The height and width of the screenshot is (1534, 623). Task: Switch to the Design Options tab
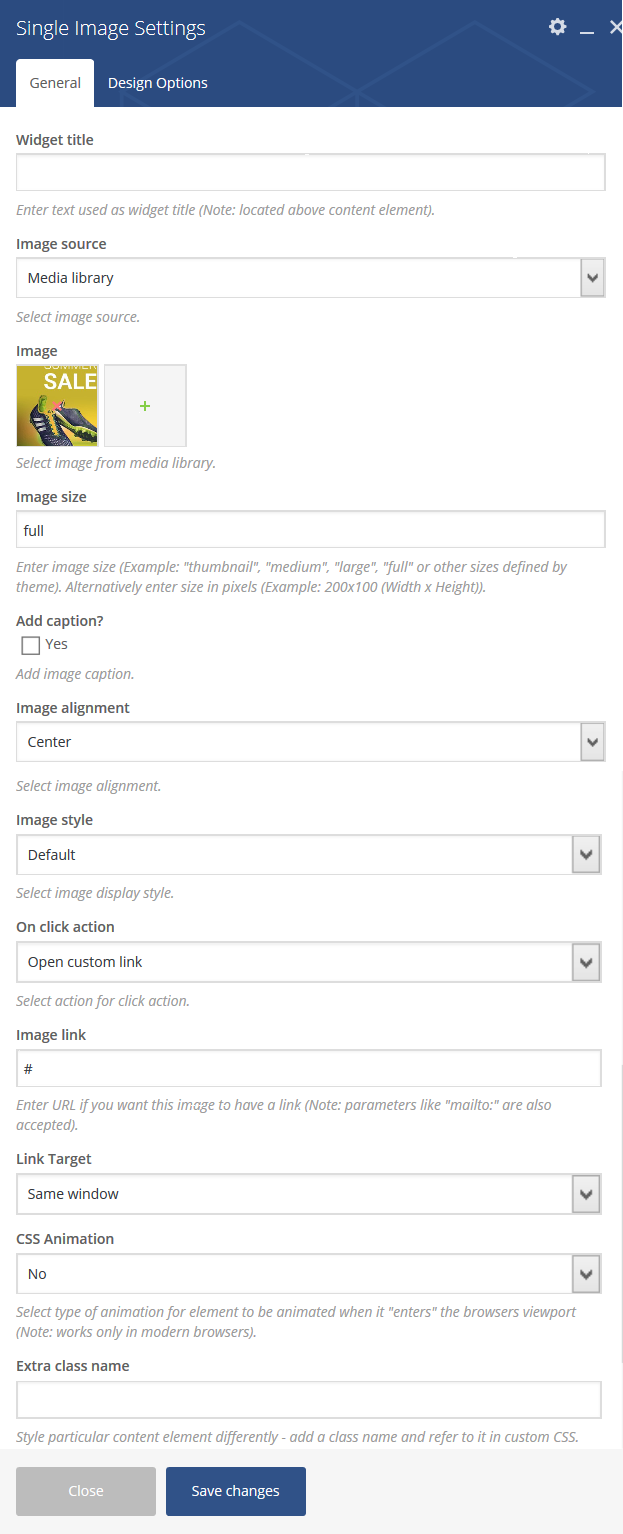pos(158,83)
